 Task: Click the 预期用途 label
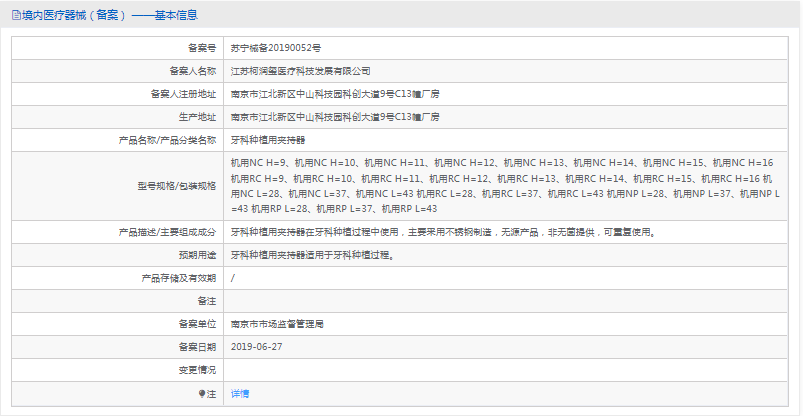pyautogui.click(x=198, y=255)
